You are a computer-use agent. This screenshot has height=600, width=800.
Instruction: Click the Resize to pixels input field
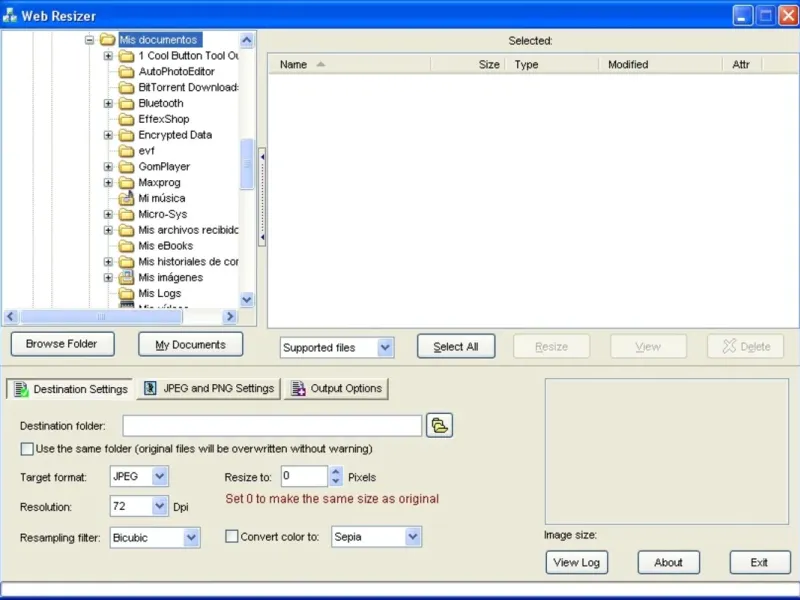pos(304,476)
